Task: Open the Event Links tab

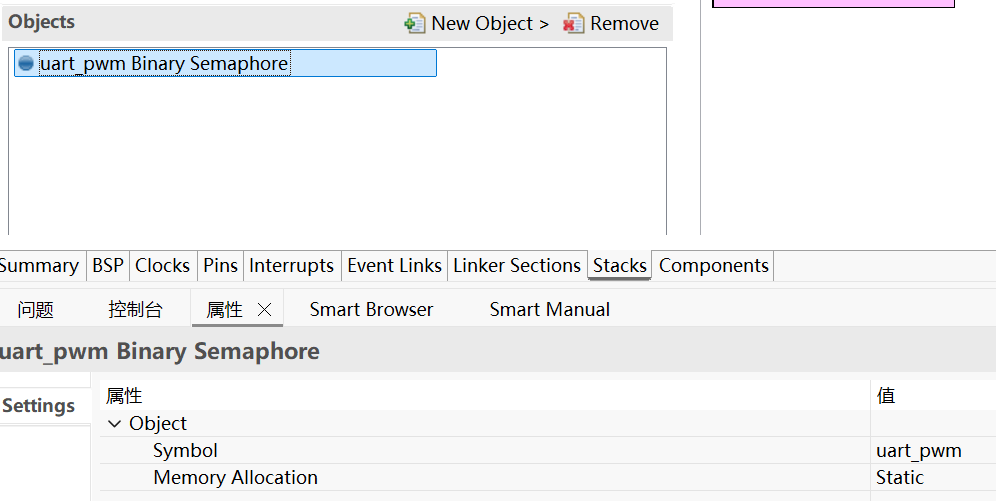Action: pos(394,266)
